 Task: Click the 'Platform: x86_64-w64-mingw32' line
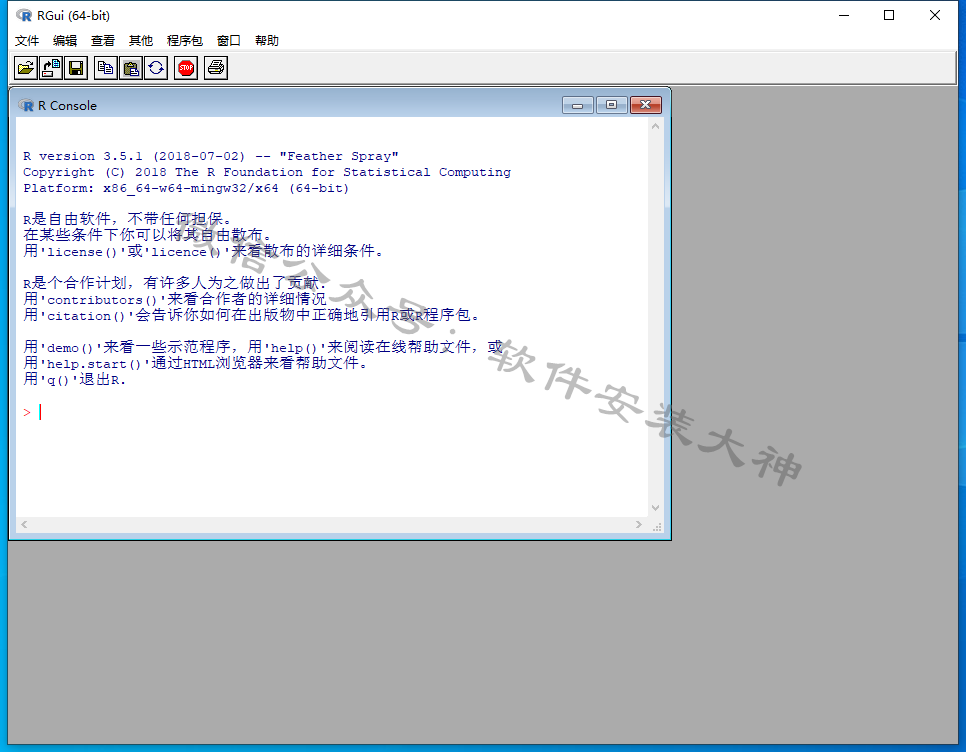(186, 188)
